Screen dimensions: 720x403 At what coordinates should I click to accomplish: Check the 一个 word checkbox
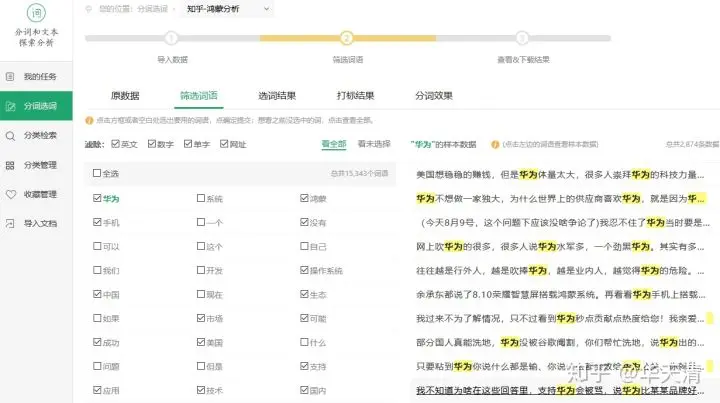[x=201, y=222]
